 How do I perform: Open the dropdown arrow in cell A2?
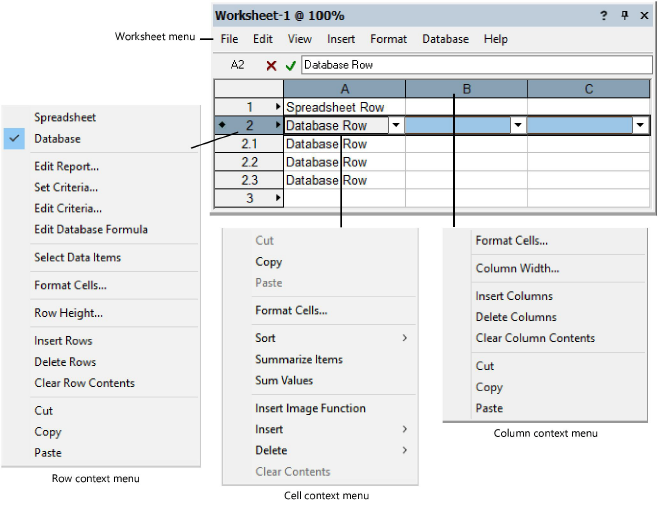[396, 126]
